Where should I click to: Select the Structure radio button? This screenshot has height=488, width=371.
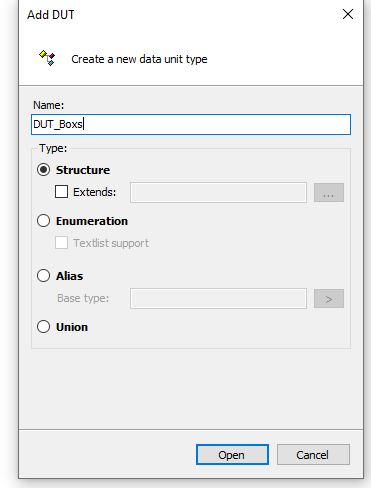tap(44, 170)
